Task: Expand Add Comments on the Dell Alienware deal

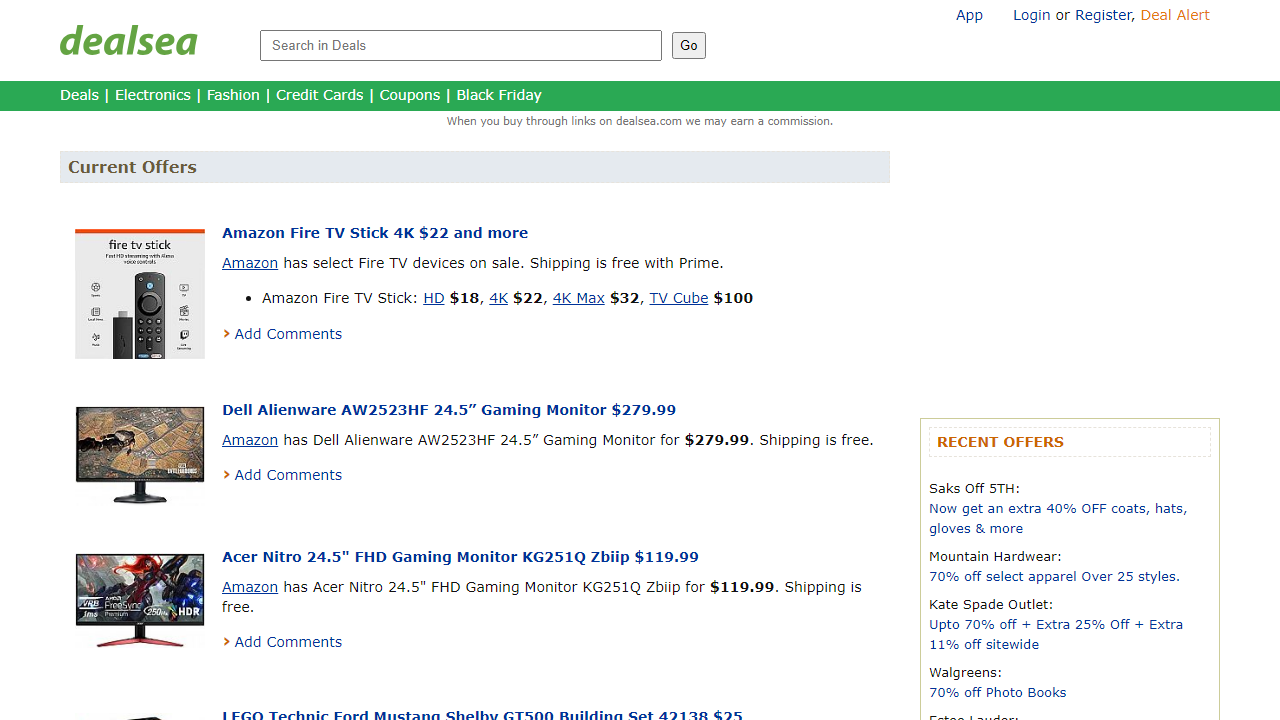Action: click(287, 474)
